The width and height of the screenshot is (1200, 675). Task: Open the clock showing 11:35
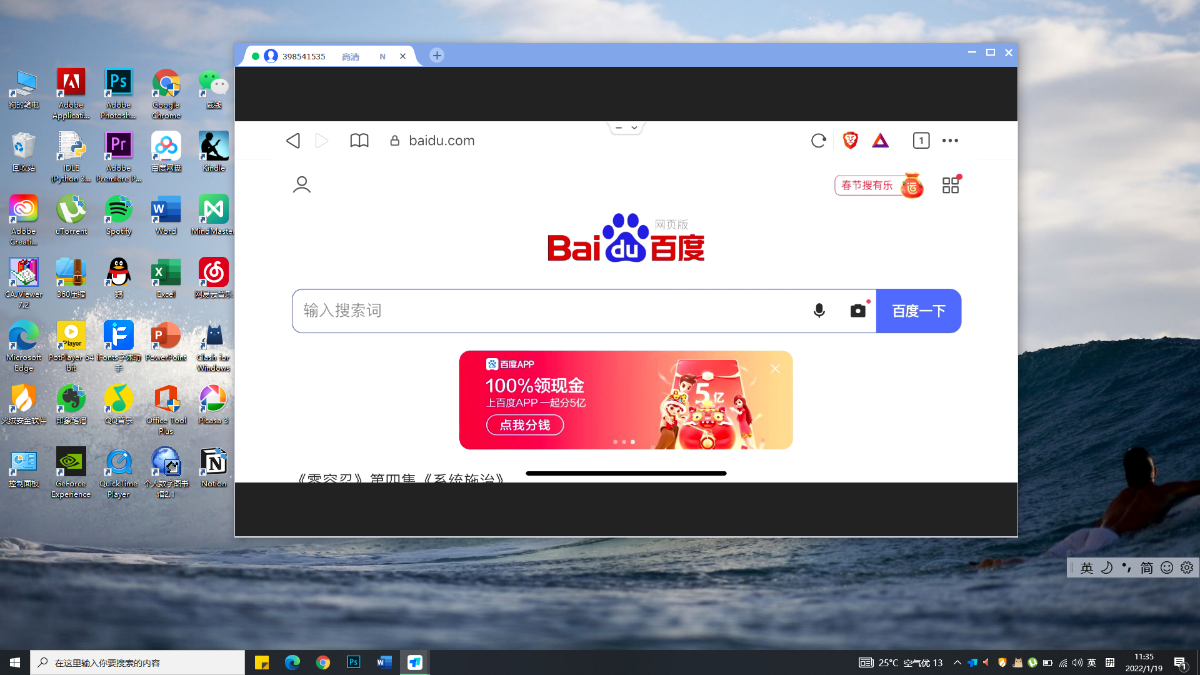tap(1144, 662)
